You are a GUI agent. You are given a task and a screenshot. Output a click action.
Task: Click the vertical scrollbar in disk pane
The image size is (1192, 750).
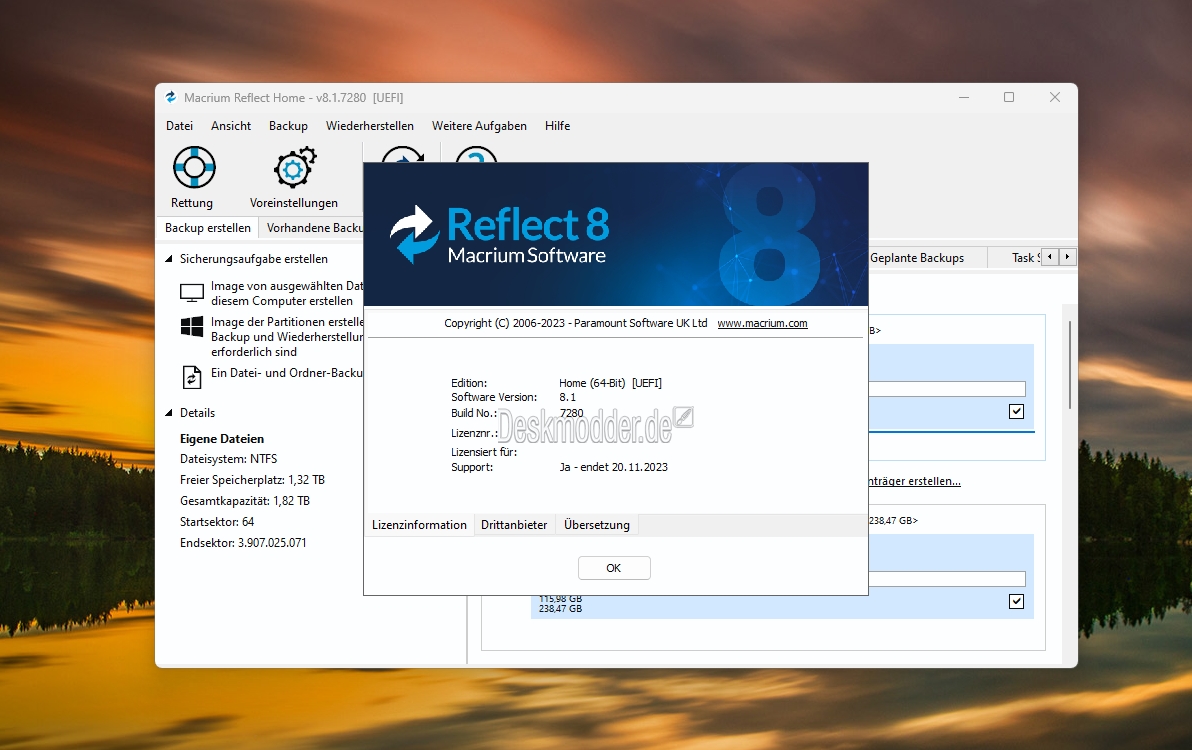[x=1069, y=365]
